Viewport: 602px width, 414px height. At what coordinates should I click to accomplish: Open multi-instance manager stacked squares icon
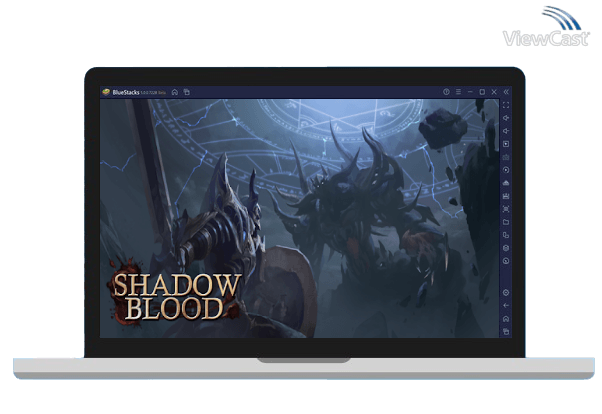[506, 235]
